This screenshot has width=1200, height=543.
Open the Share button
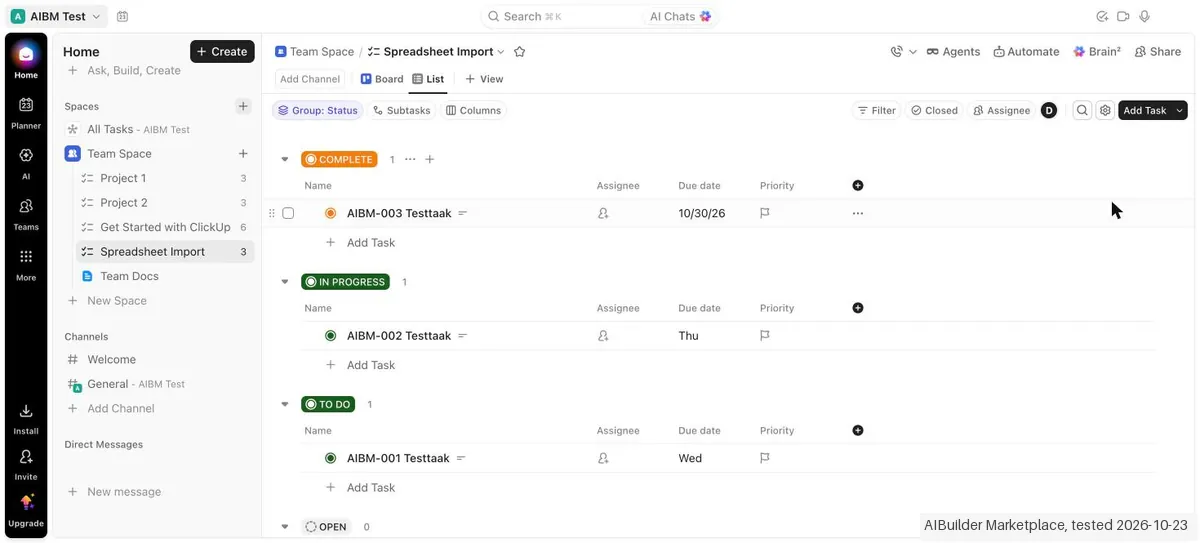tap(1158, 52)
